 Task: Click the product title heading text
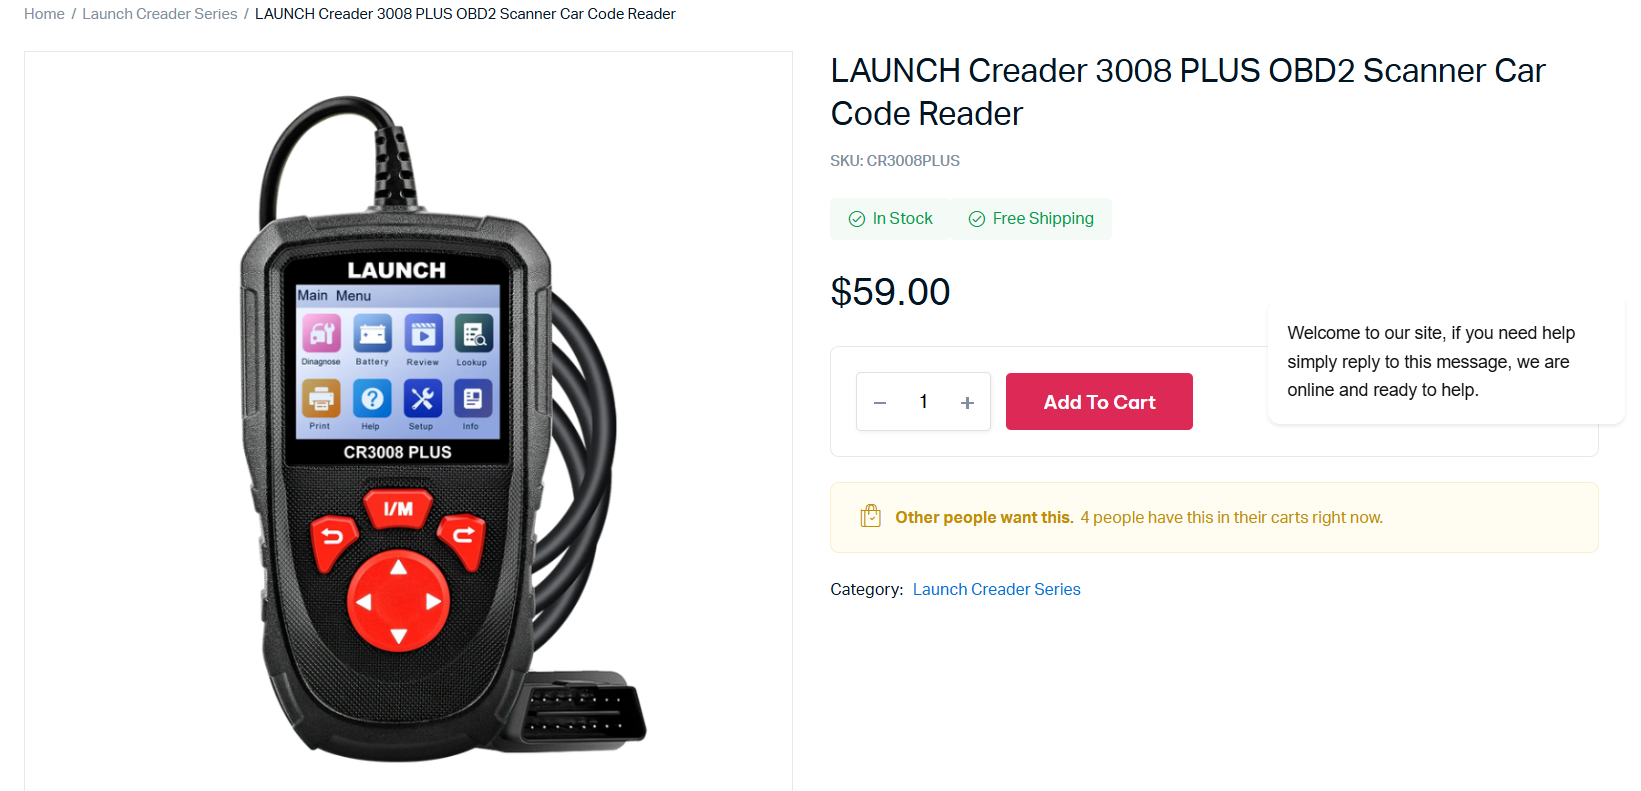coord(1188,92)
